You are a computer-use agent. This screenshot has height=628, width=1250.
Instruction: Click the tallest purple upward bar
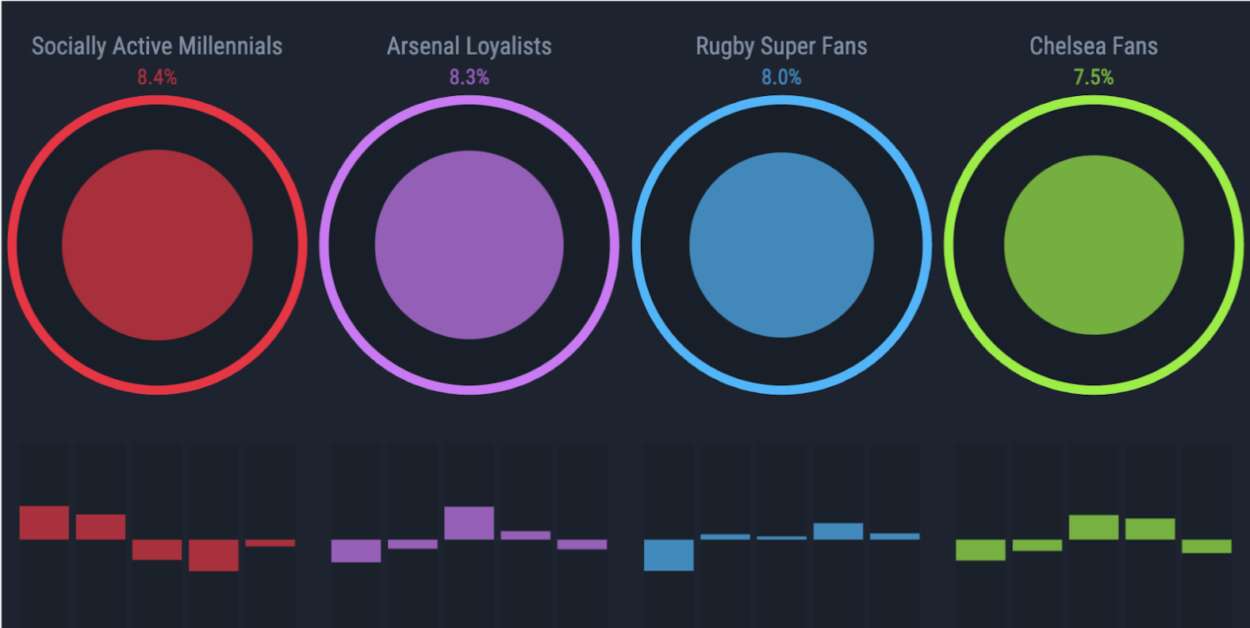click(469, 523)
